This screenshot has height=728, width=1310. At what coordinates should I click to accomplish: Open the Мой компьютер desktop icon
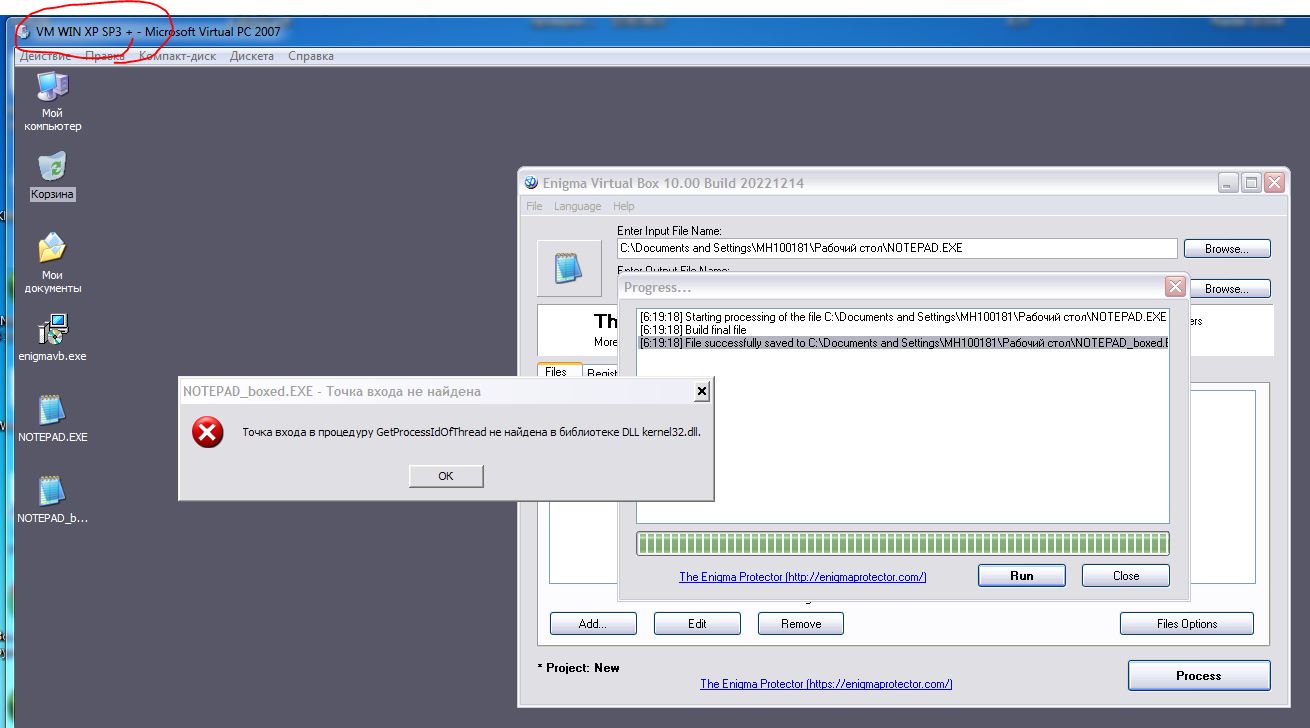(52, 101)
